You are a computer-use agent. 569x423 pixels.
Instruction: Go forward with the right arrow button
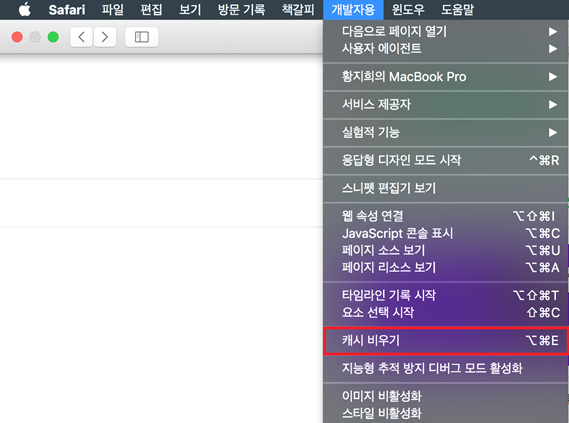point(105,37)
